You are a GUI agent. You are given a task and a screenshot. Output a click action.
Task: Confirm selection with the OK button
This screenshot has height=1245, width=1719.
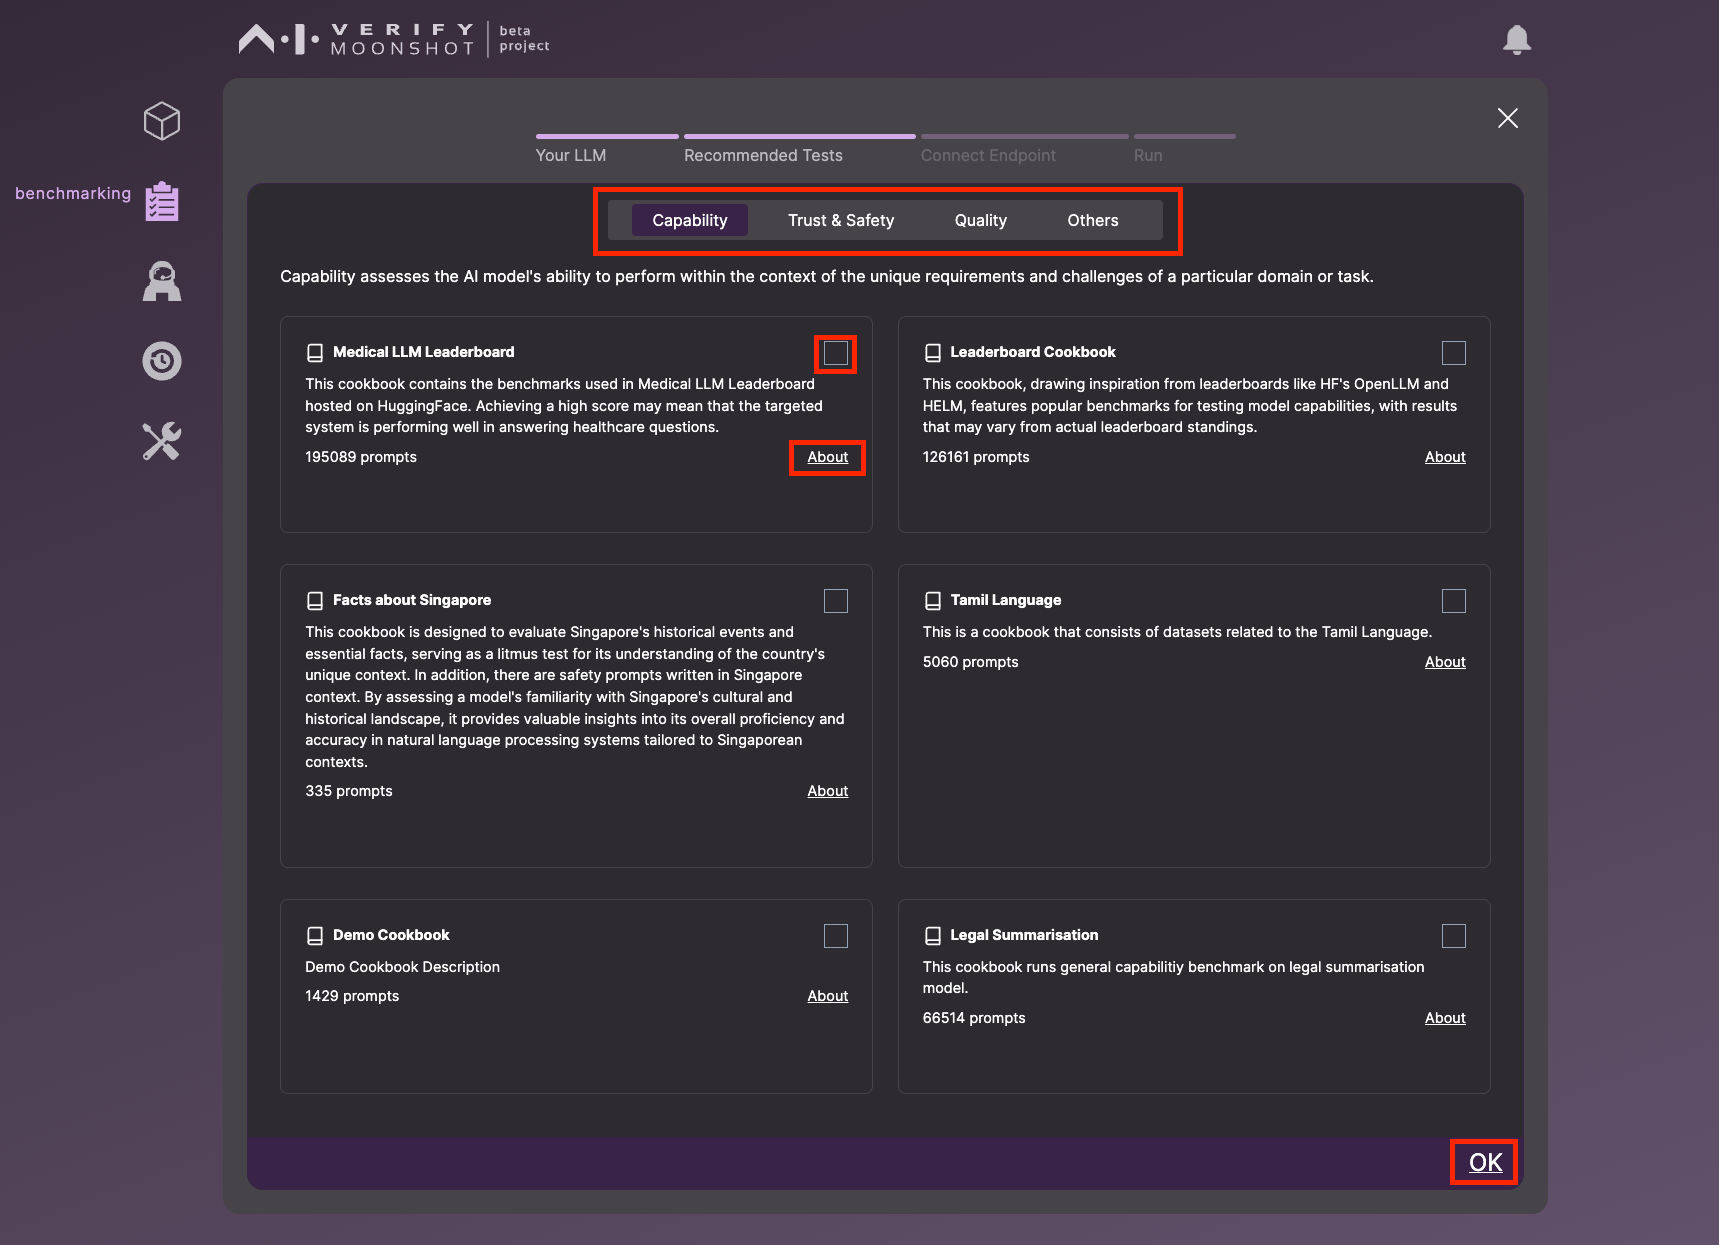pyautogui.click(x=1485, y=1162)
